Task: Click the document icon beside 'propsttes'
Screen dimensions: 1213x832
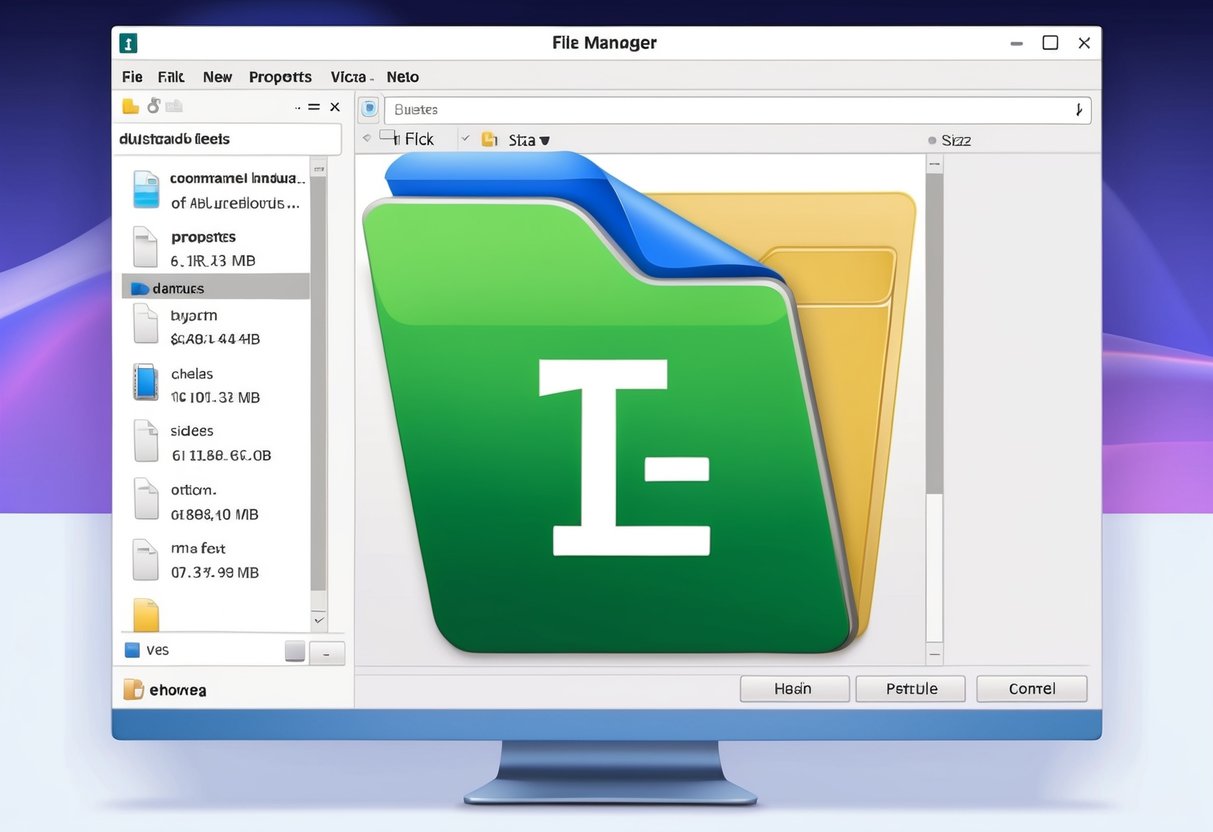Action: pos(145,247)
